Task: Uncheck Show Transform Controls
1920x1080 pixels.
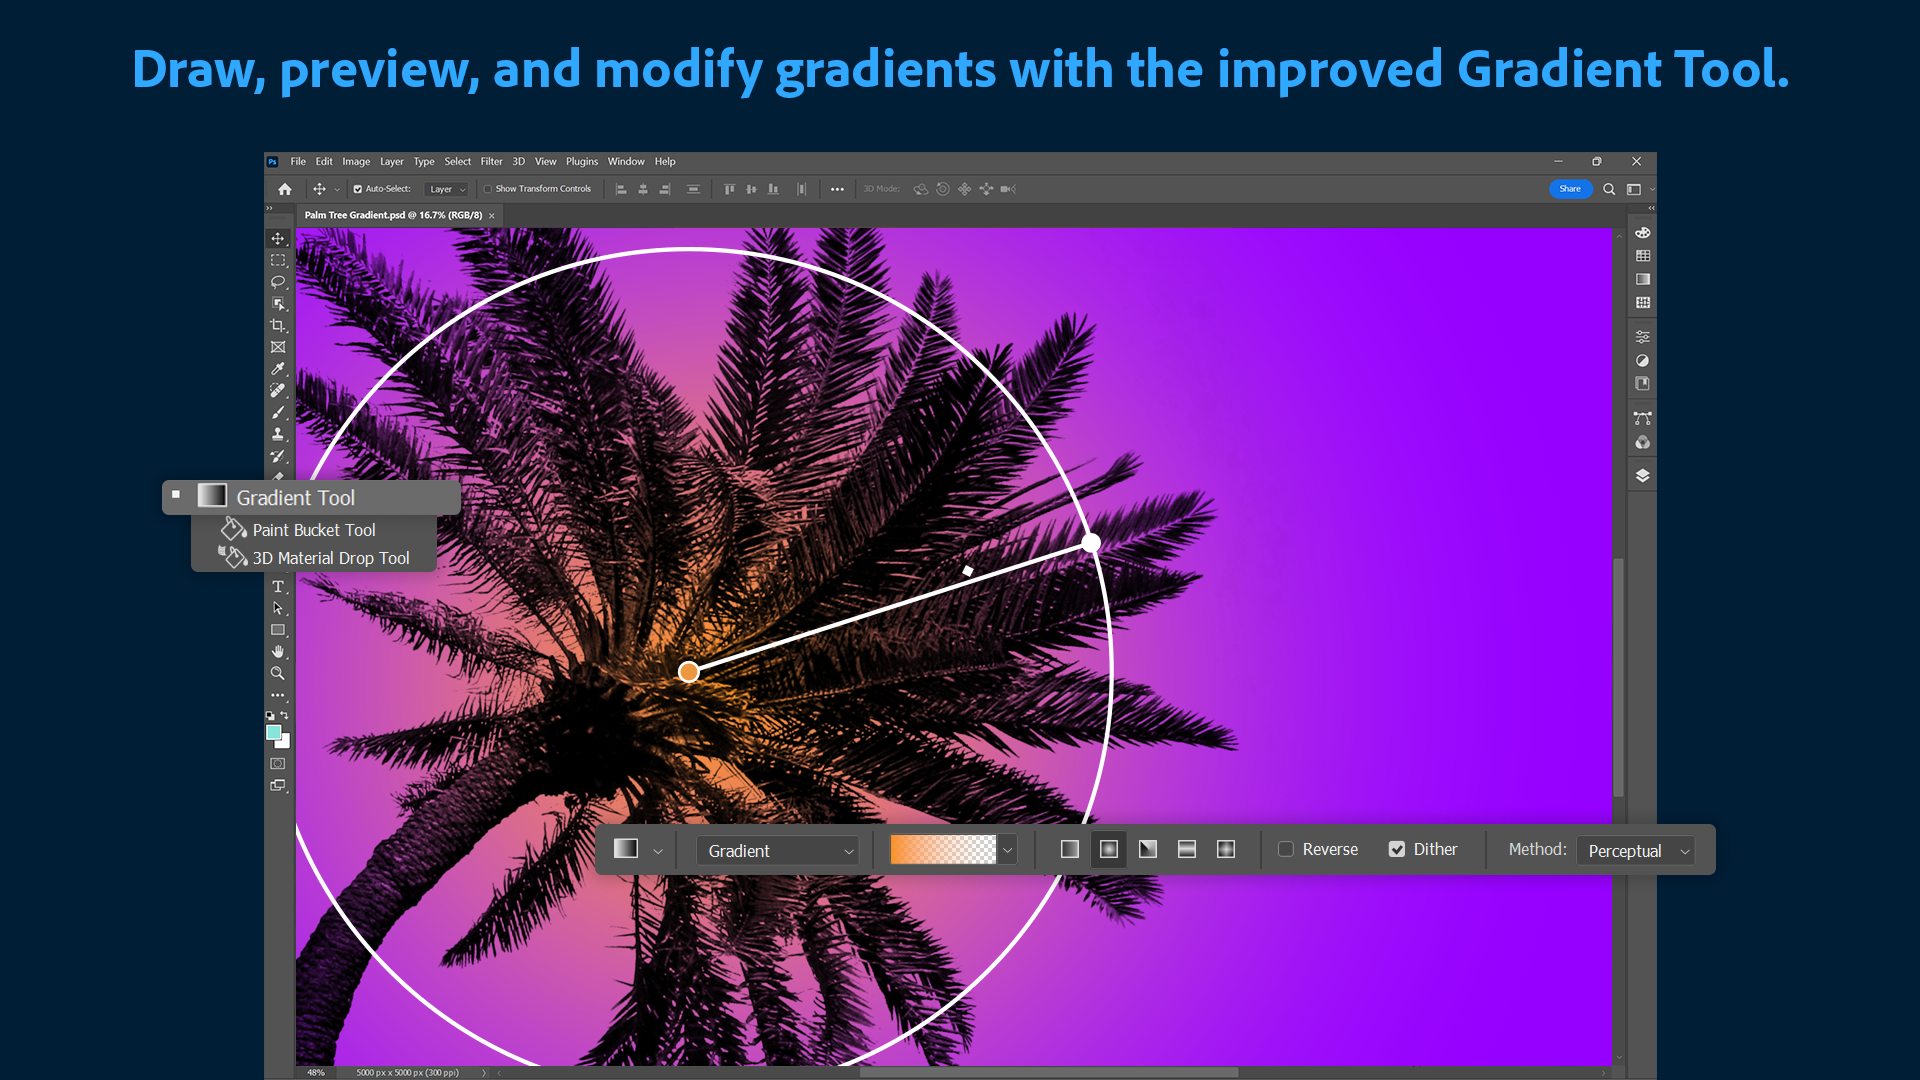Action: click(487, 188)
